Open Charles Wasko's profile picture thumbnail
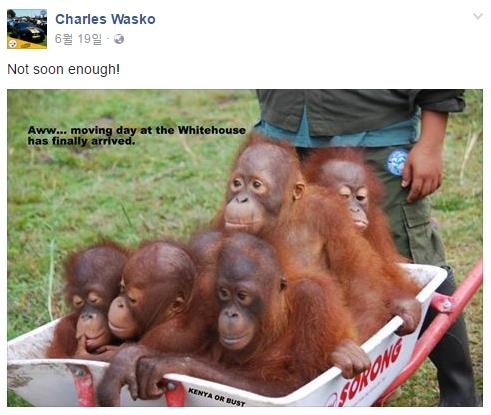491x415 pixels. (27, 29)
